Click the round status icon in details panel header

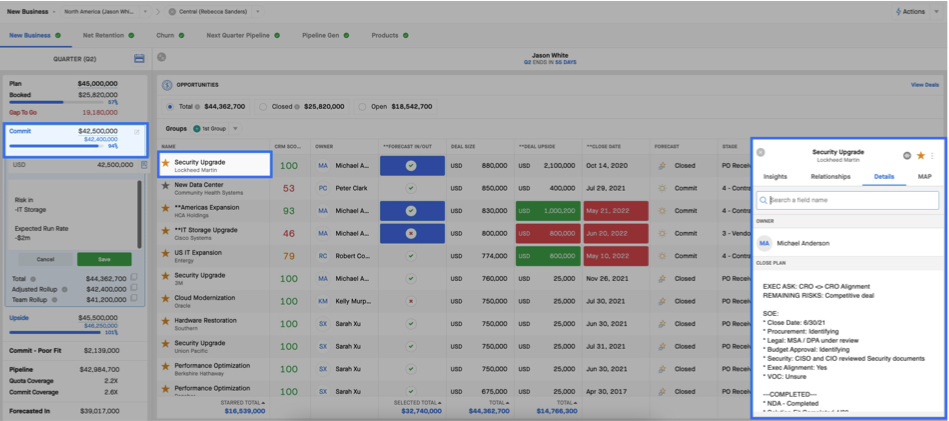tap(907, 155)
